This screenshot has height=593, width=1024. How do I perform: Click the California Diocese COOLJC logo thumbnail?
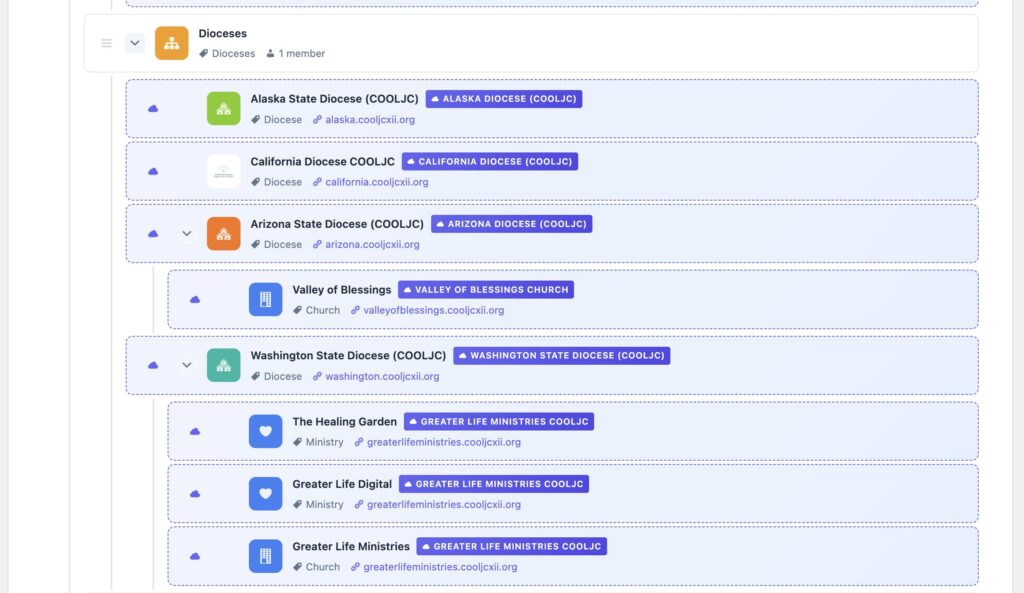point(223,171)
